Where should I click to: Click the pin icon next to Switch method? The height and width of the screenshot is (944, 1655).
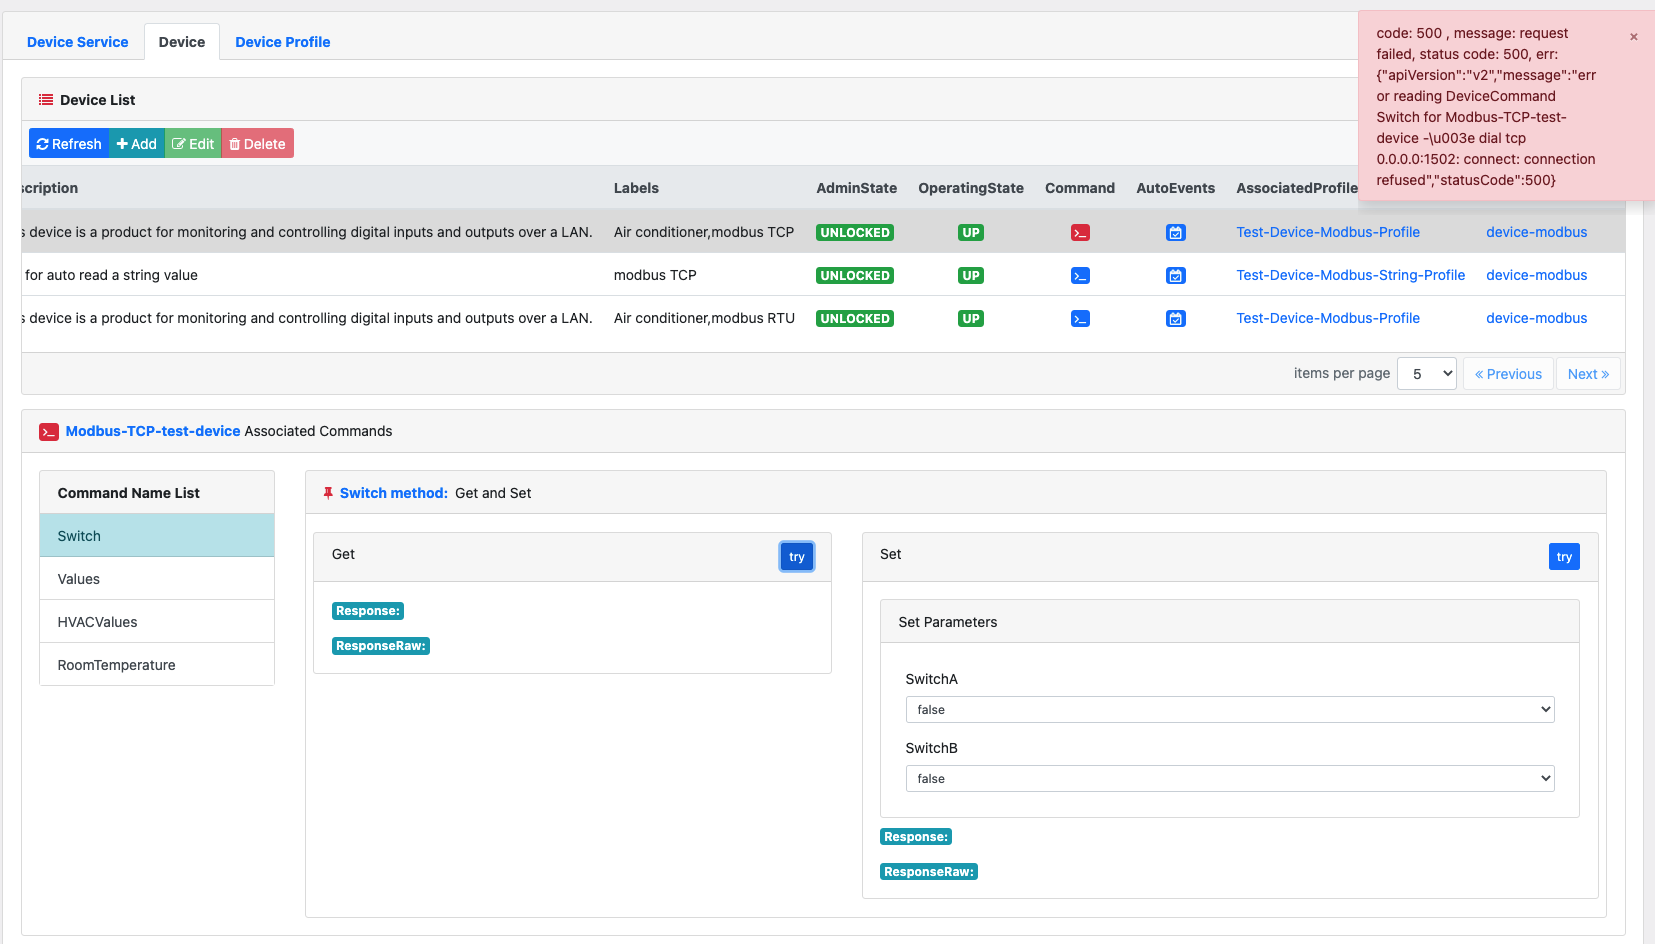point(329,492)
